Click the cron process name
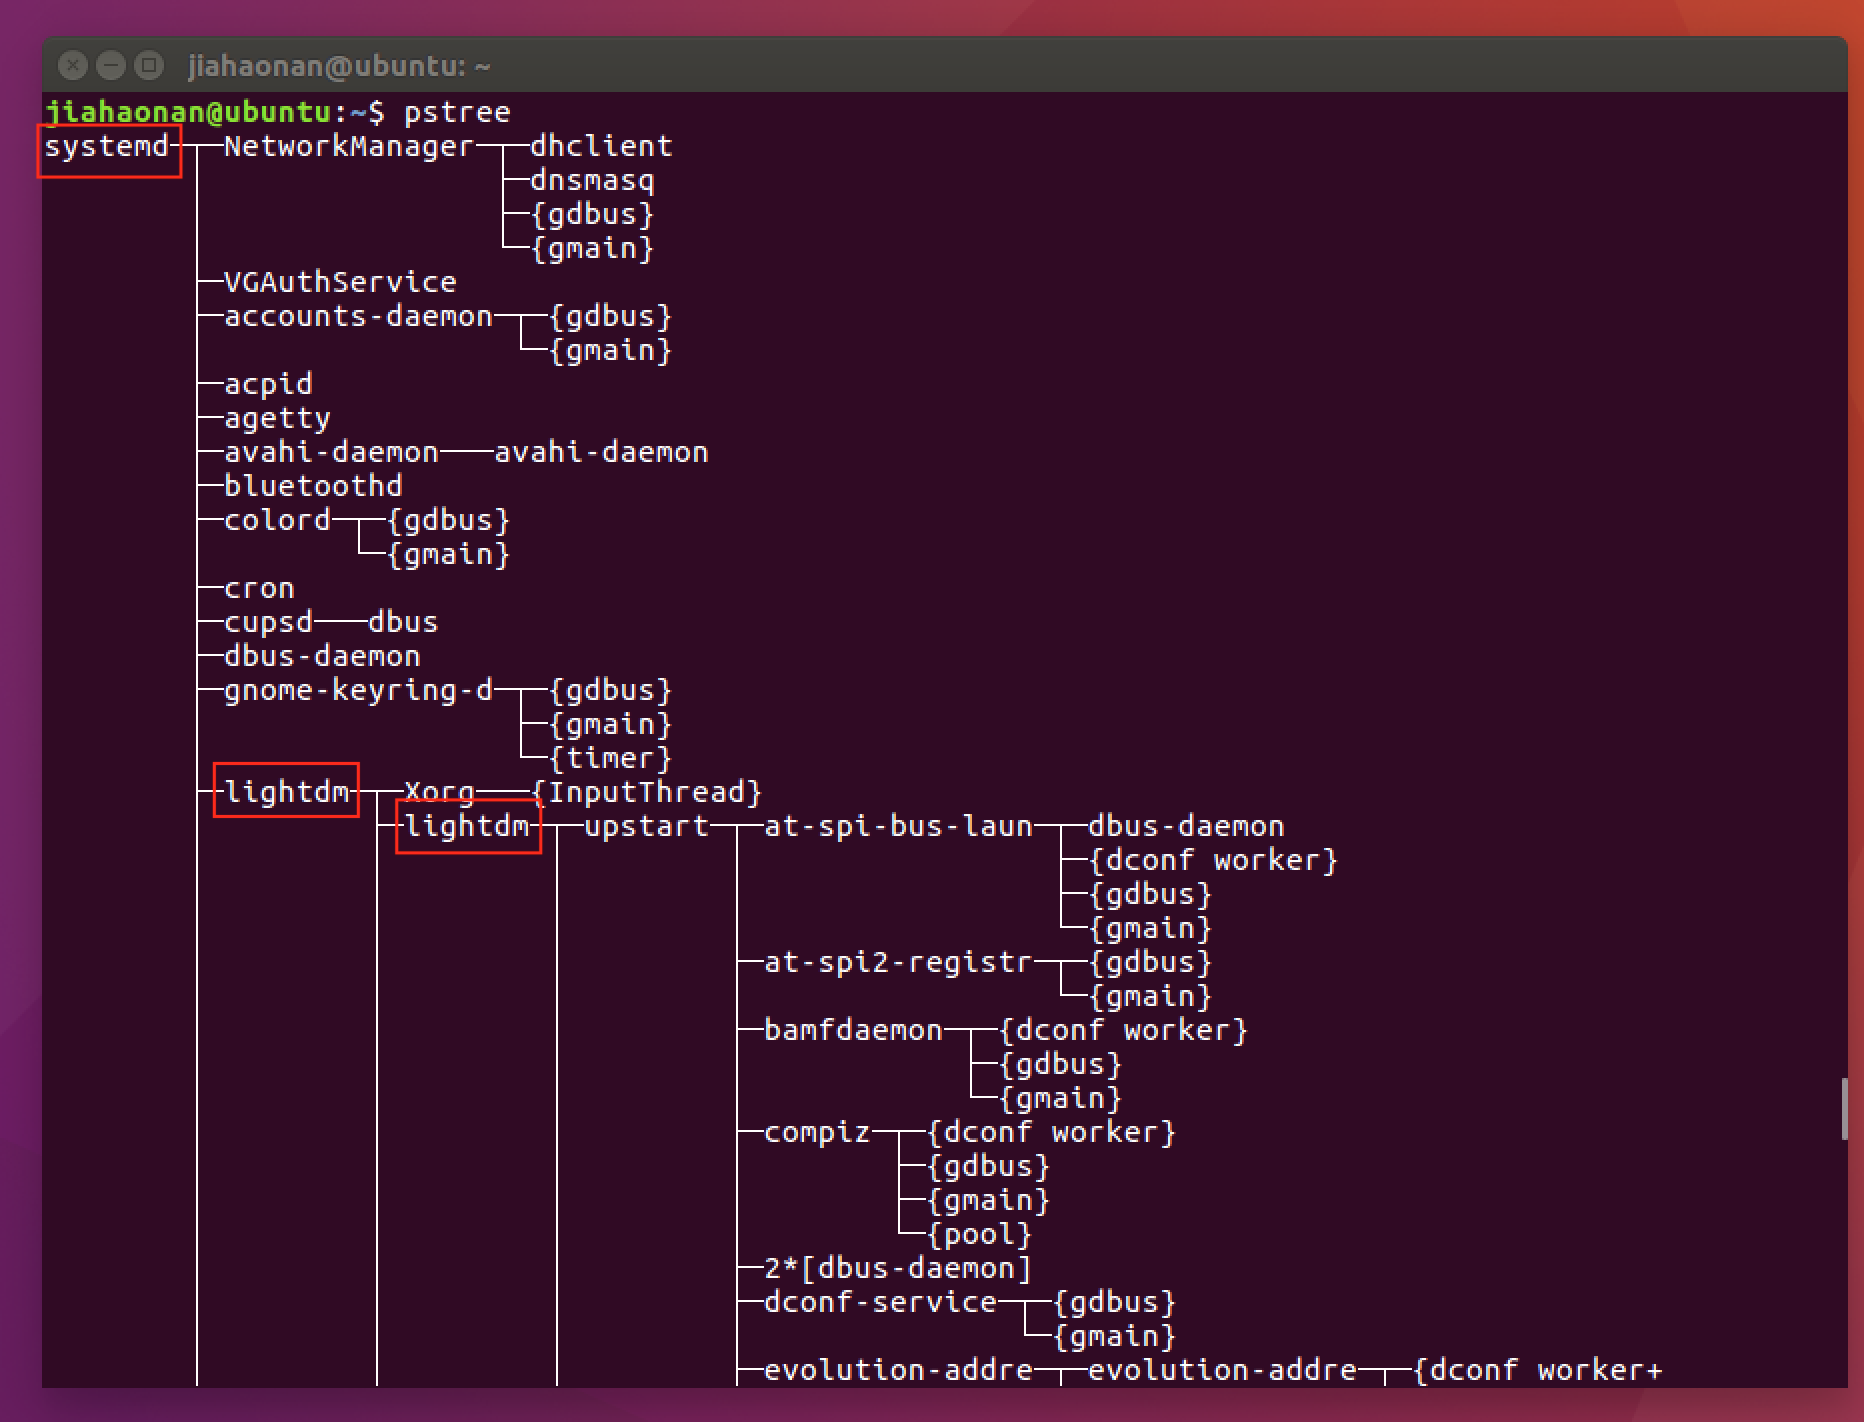Screen dimensions: 1864x1422 (x=259, y=588)
